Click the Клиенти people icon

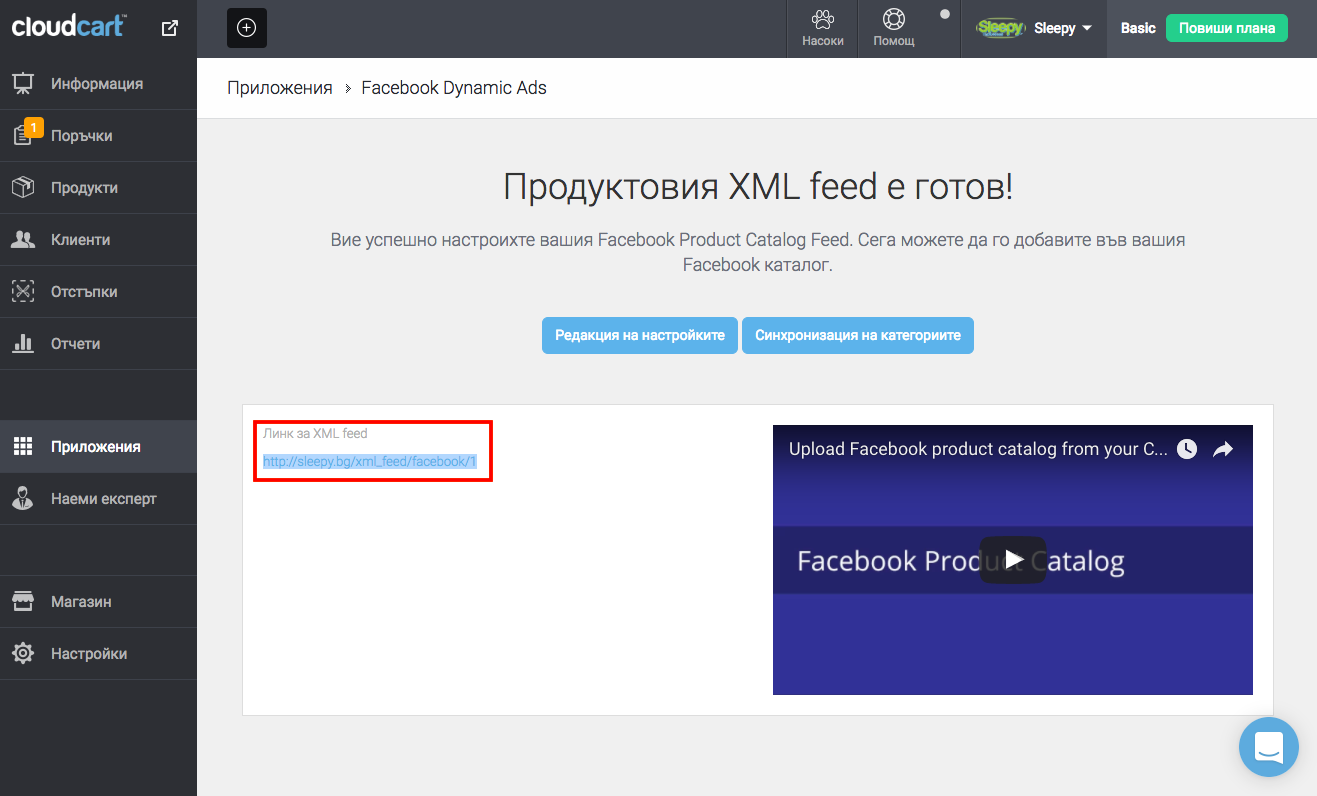[23, 240]
